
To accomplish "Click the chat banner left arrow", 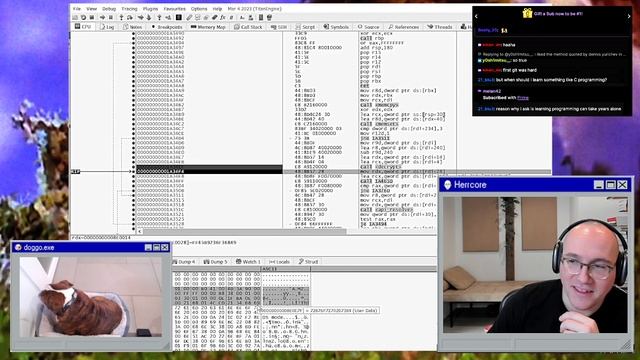I will pos(476,16).
